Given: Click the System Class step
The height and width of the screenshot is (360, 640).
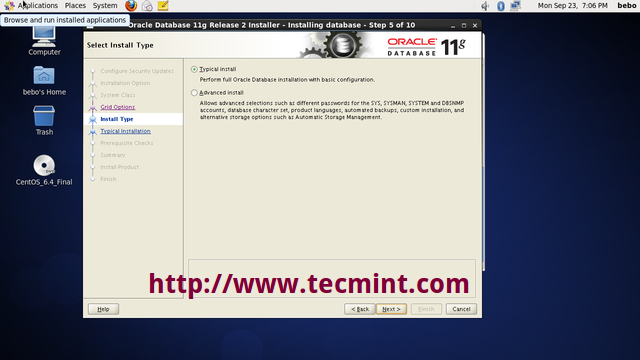Looking at the screenshot, I should coord(118,95).
